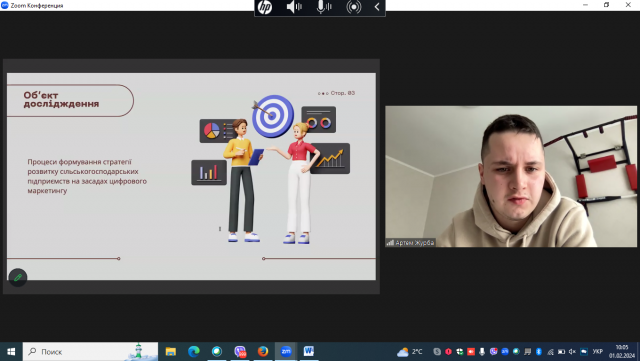Open Microsoft Word from the taskbar
Viewport: 640px width, 361px height.
coord(309,351)
